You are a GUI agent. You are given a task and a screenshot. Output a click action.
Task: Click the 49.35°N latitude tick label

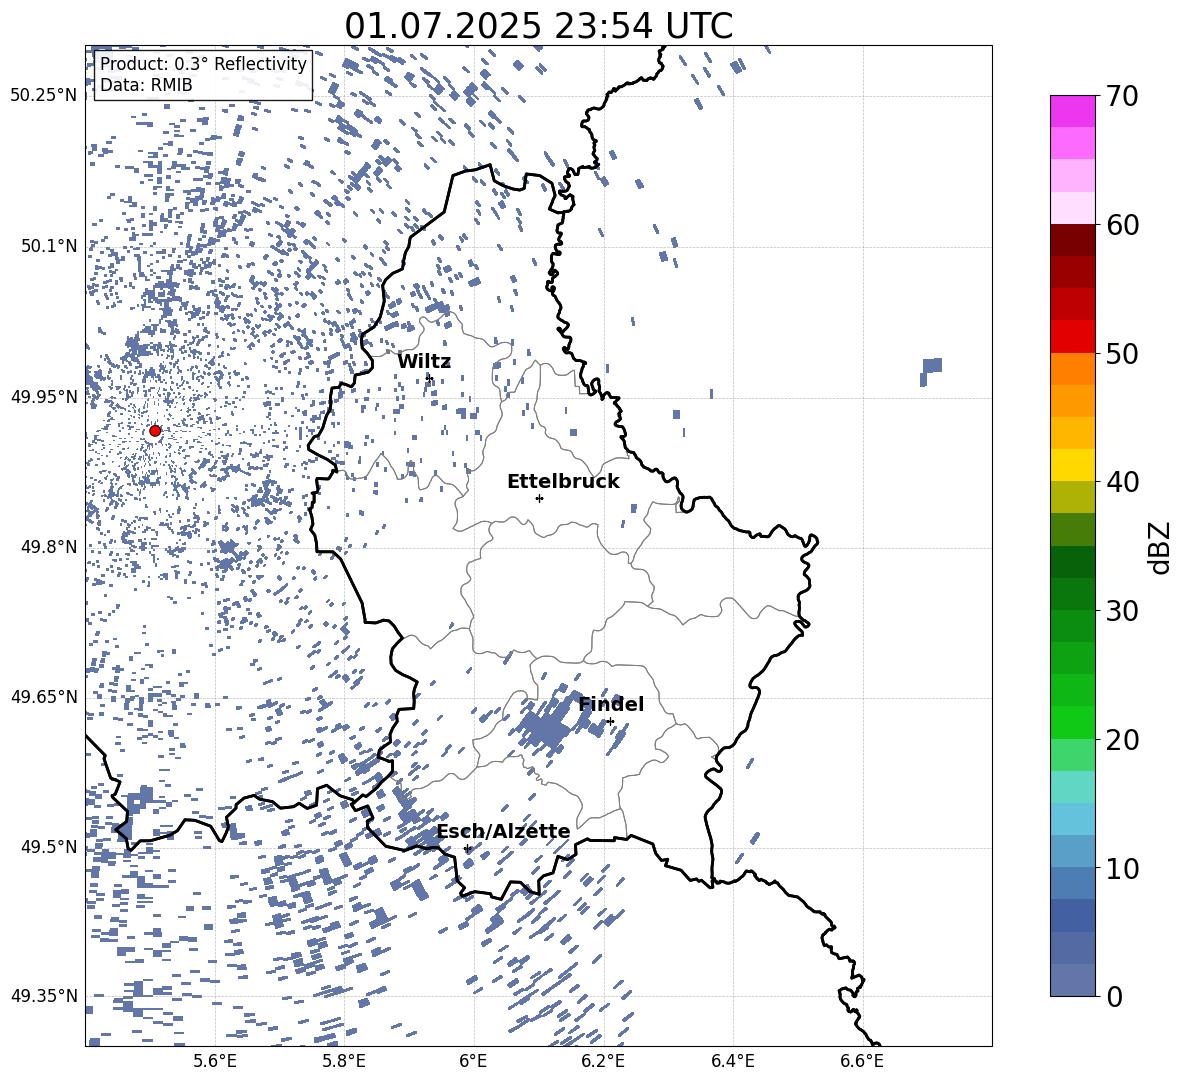44,996
